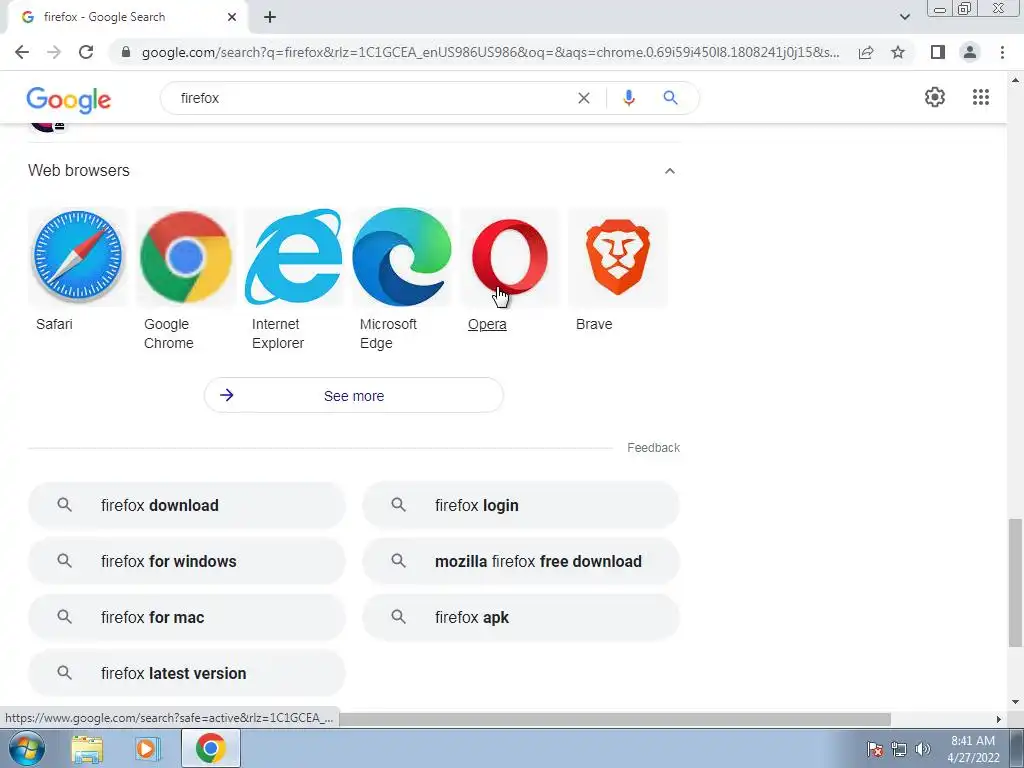The image size is (1024, 768).
Task: Open network tray icon
Action: tap(899, 749)
